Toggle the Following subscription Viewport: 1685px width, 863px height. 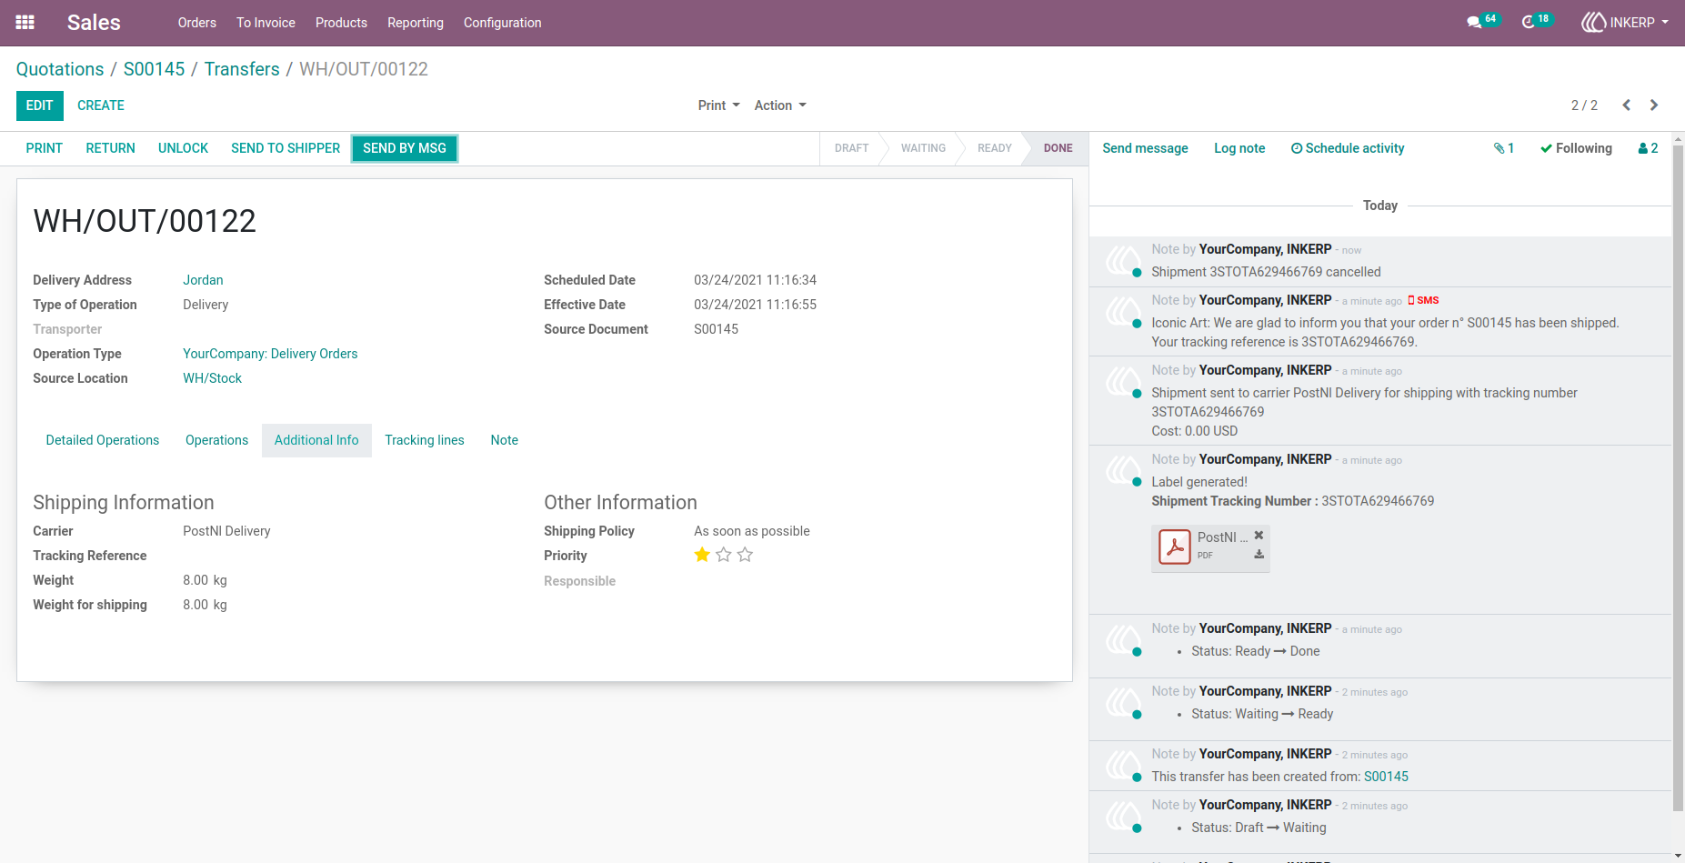1576,148
